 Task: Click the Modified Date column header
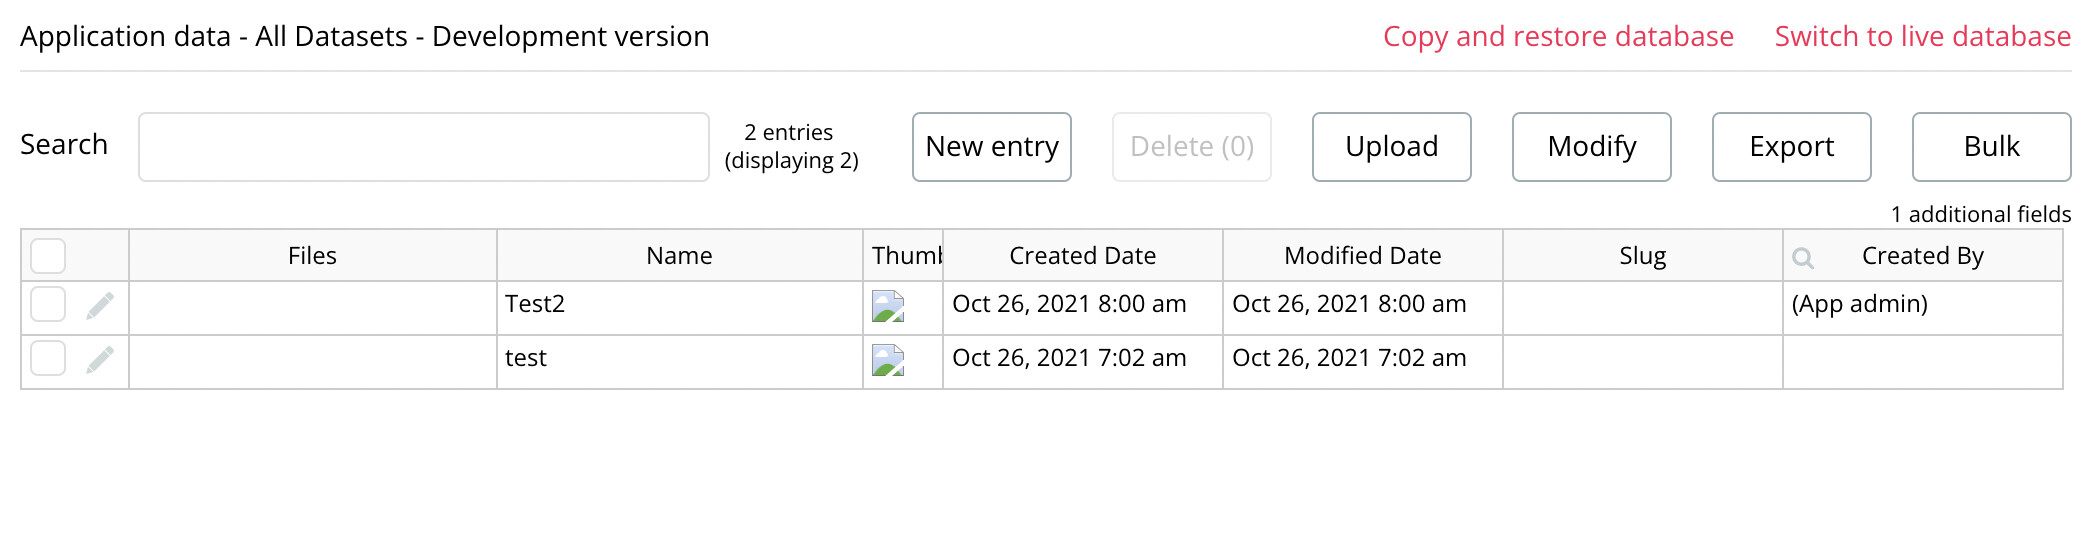tap(1362, 256)
